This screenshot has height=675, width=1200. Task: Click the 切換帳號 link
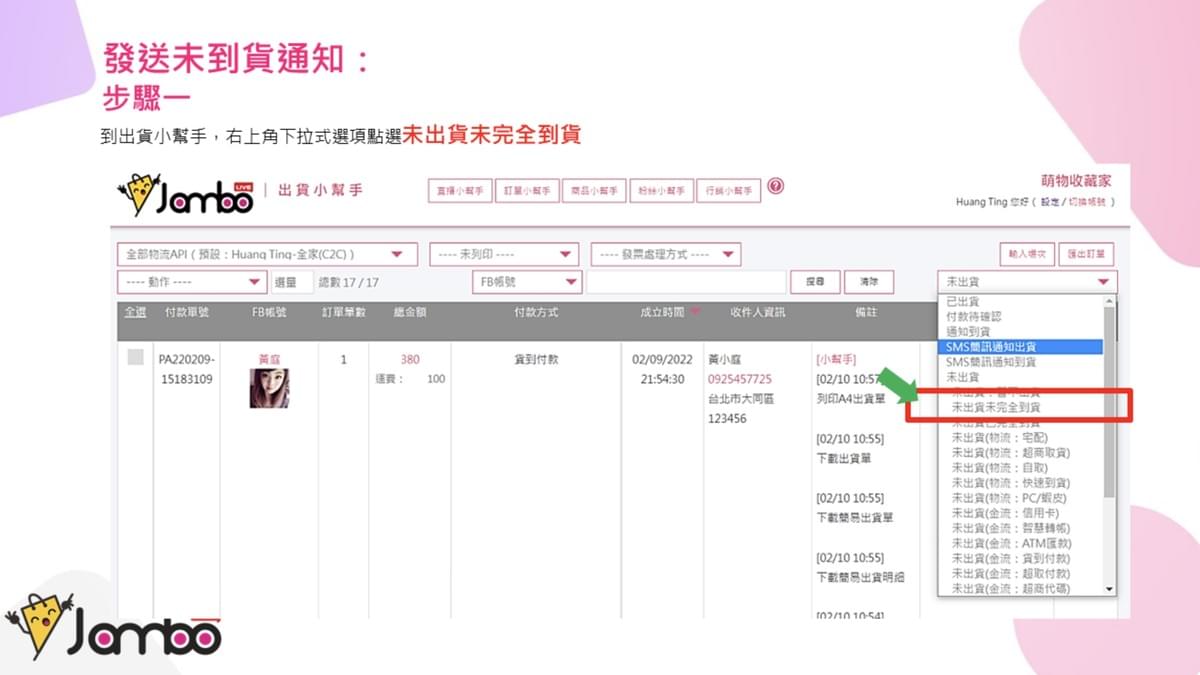click(x=1087, y=202)
